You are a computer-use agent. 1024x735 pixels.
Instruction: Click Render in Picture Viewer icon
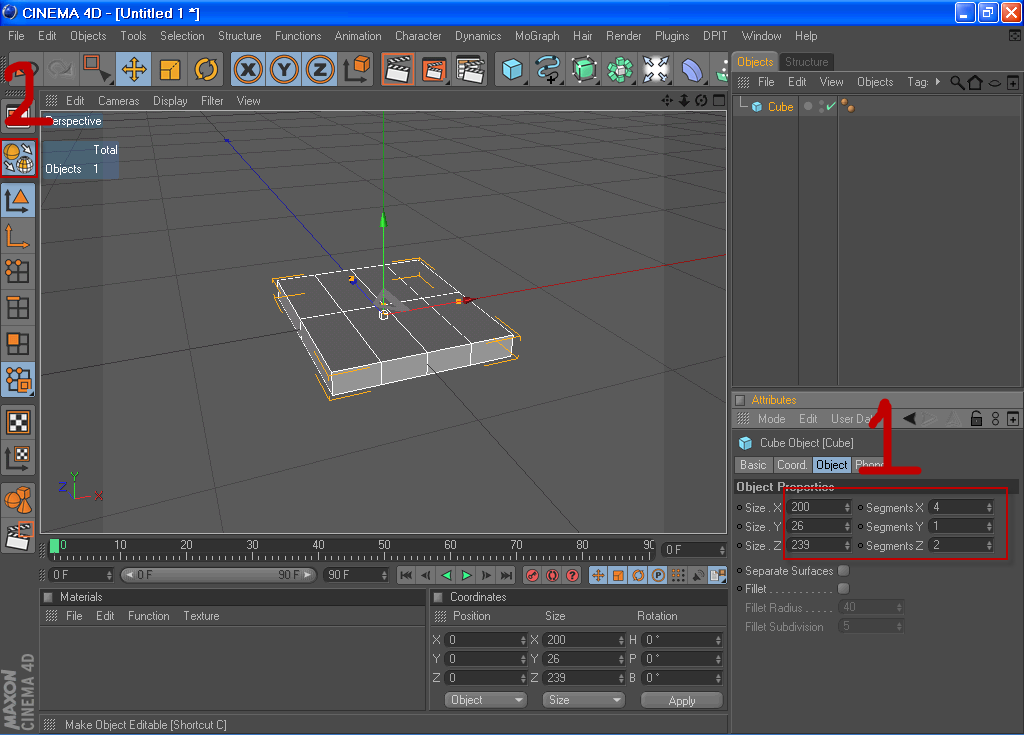(434, 69)
